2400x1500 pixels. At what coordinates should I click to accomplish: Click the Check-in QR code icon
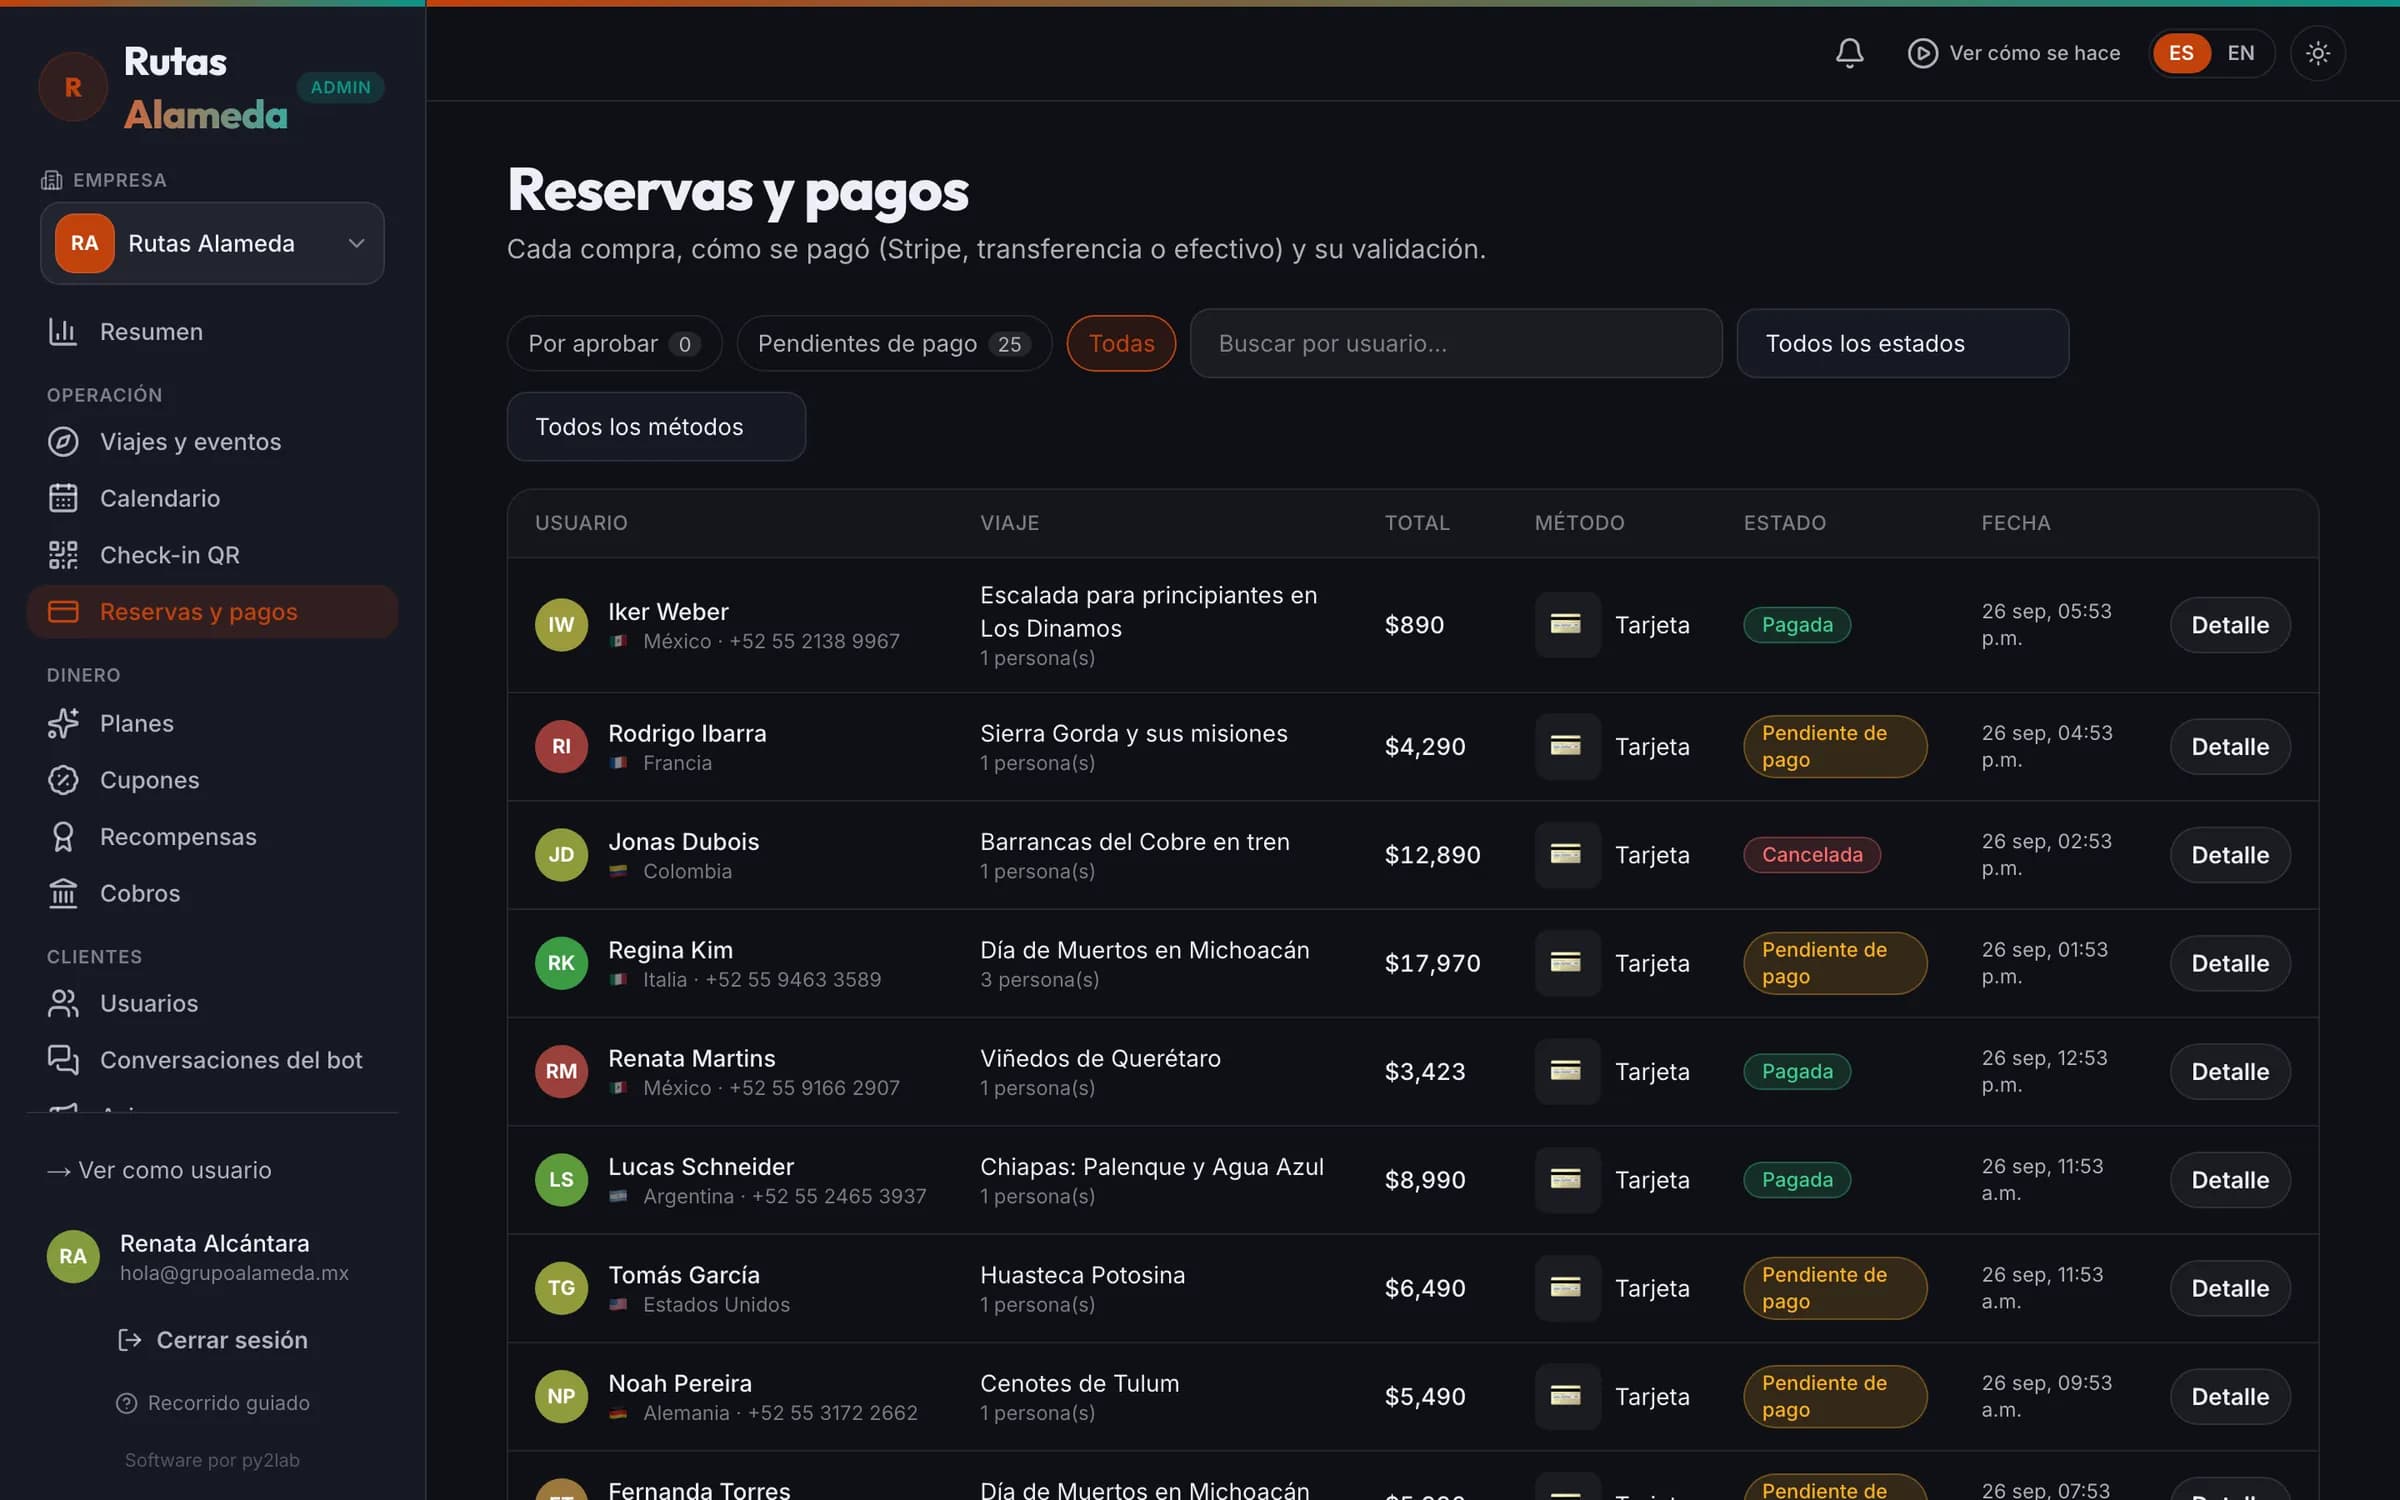tap(63, 555)
